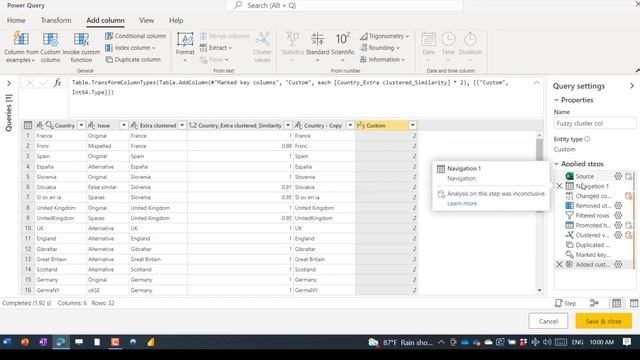Open the search box
Image resolution: width=640 pixels, height=360 pixels.
click(x=344, y=5)
